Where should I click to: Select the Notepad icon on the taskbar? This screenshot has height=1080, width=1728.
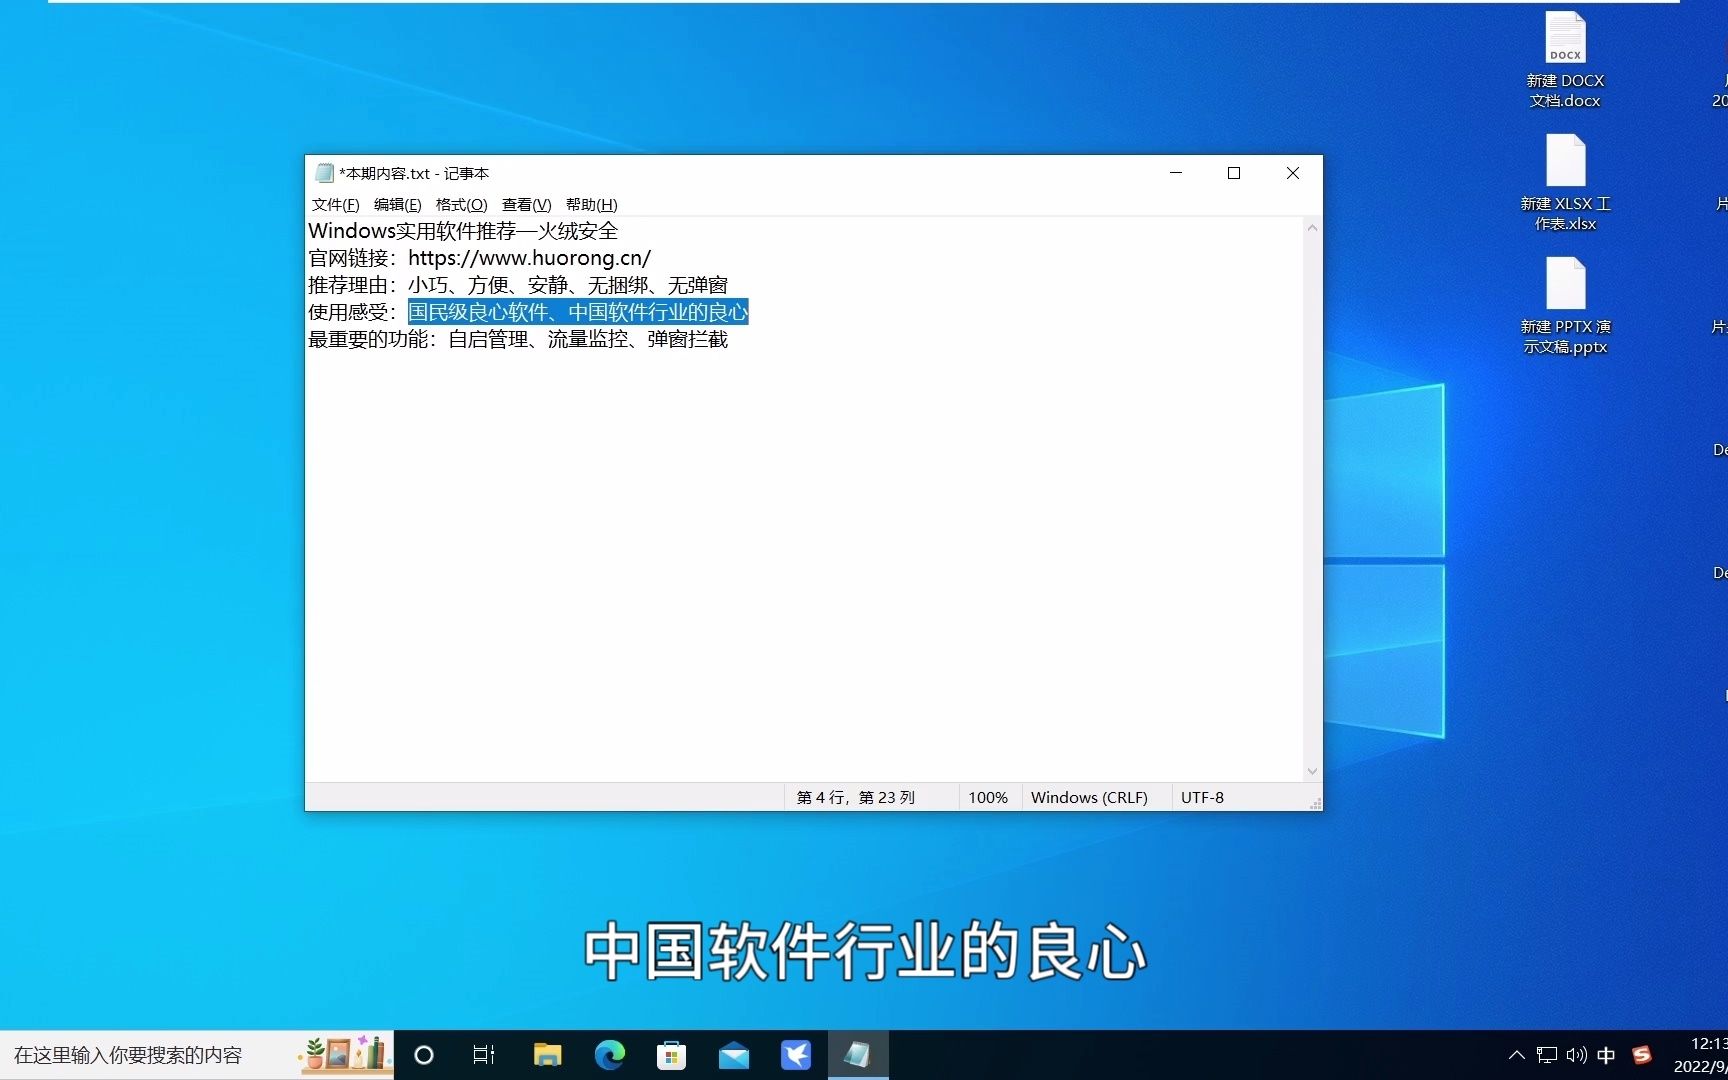pyautogui.click(x=858, y=1055)
